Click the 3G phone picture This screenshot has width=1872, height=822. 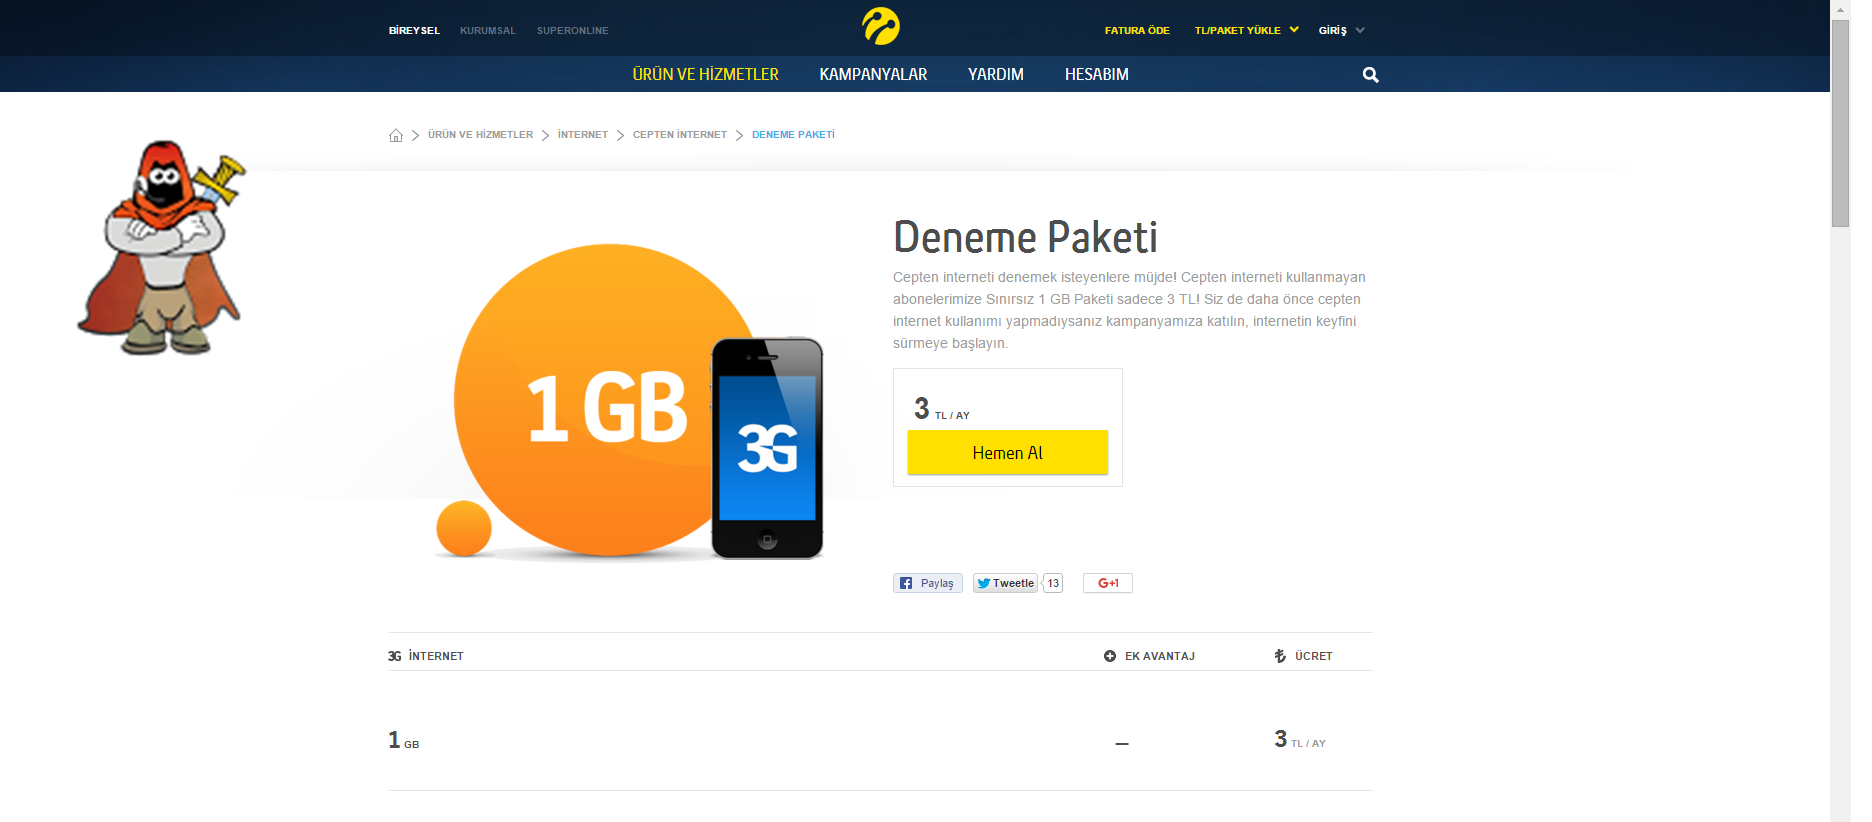[x=767, y=448]
